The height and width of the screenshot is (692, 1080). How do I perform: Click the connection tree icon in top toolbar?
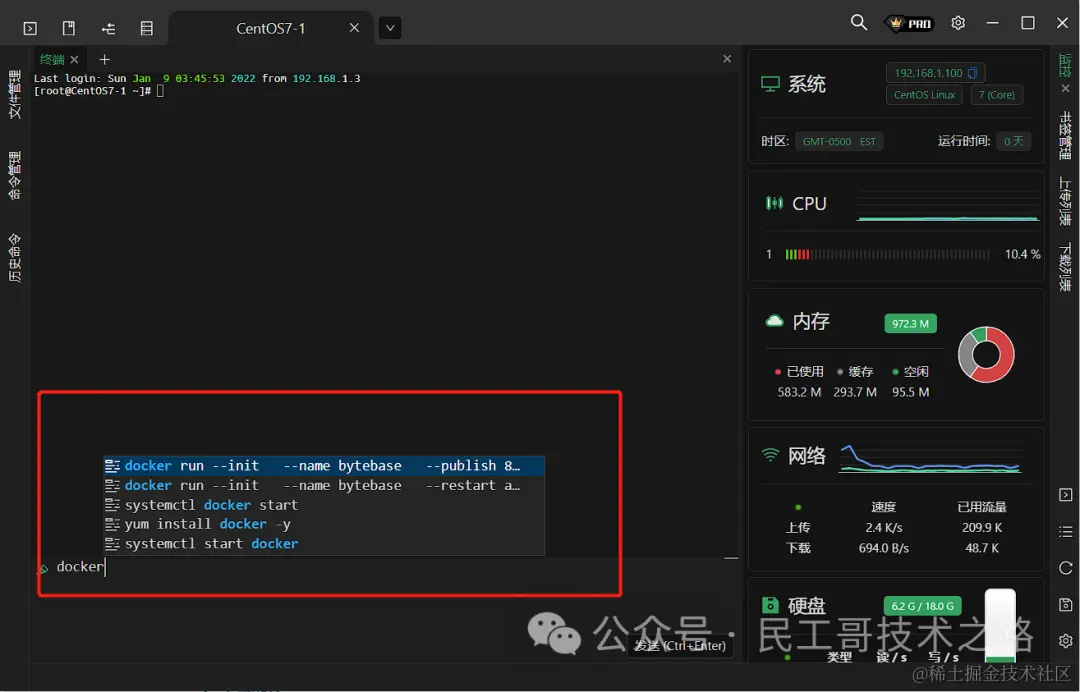108,28
